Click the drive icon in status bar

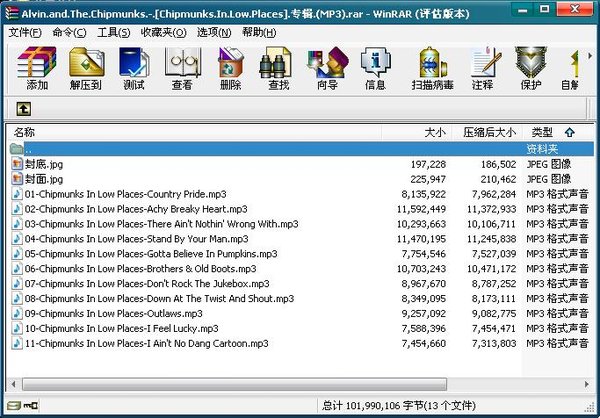[x=13, y=405]
